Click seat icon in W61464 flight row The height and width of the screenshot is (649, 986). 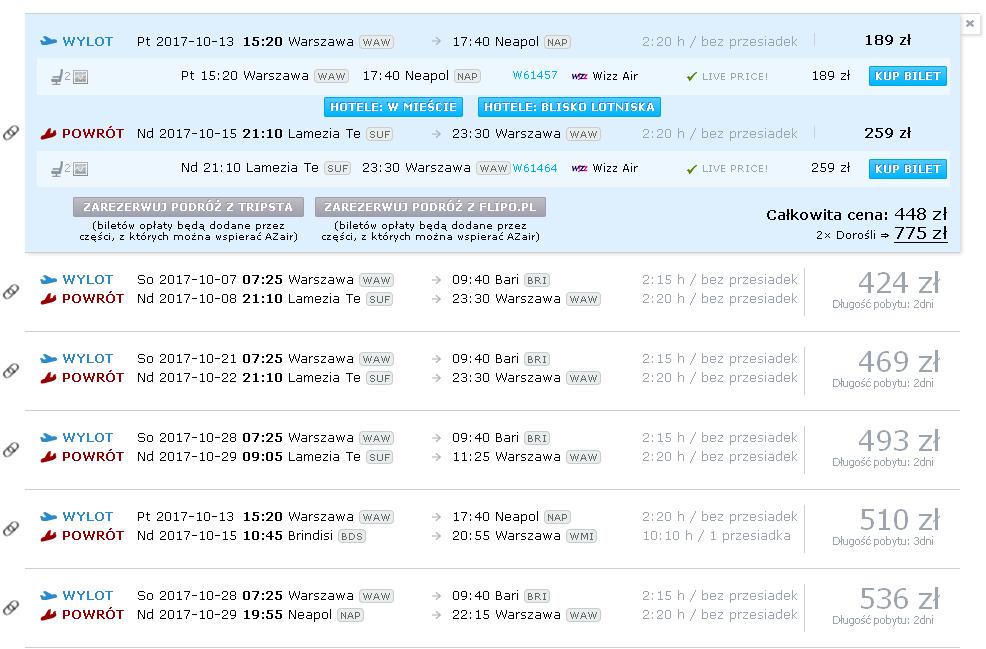[x=57, y=169]
